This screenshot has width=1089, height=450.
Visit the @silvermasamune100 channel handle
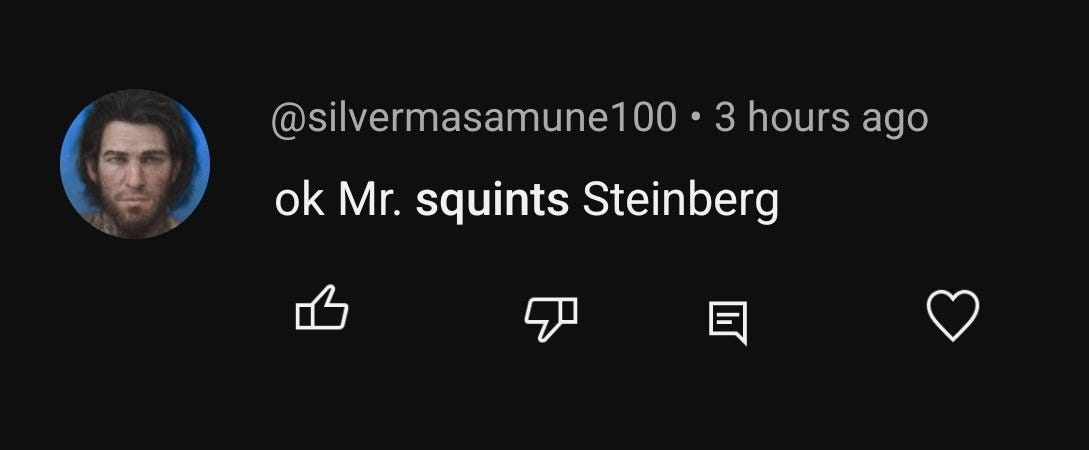click(x=474, y=117)
